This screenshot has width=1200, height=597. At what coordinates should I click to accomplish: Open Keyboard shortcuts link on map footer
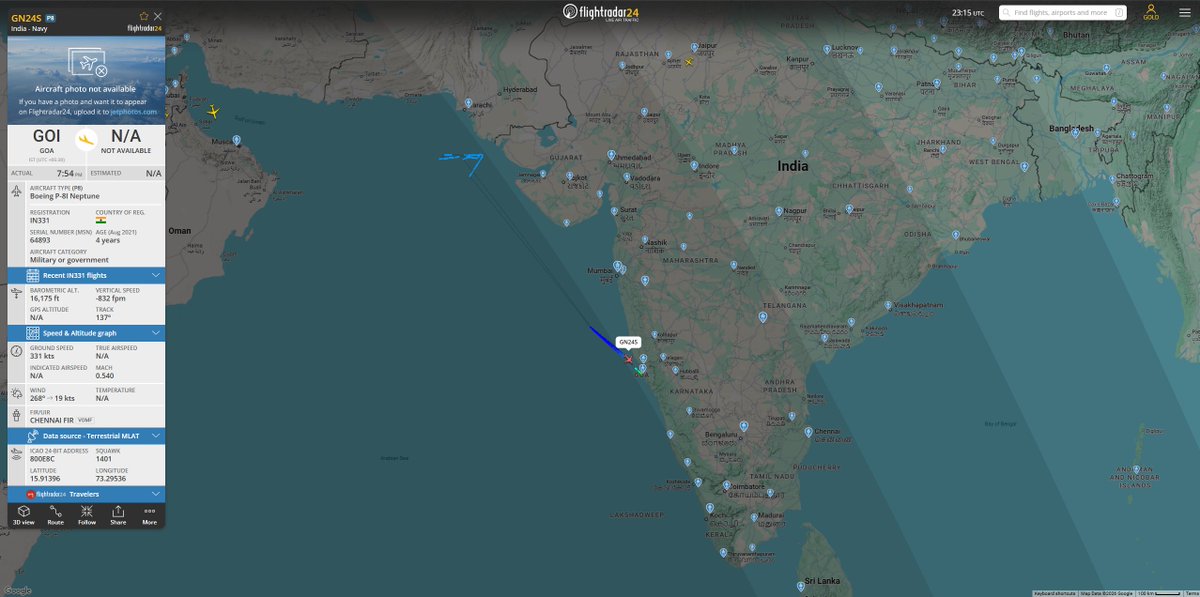tap(1054, 593)
